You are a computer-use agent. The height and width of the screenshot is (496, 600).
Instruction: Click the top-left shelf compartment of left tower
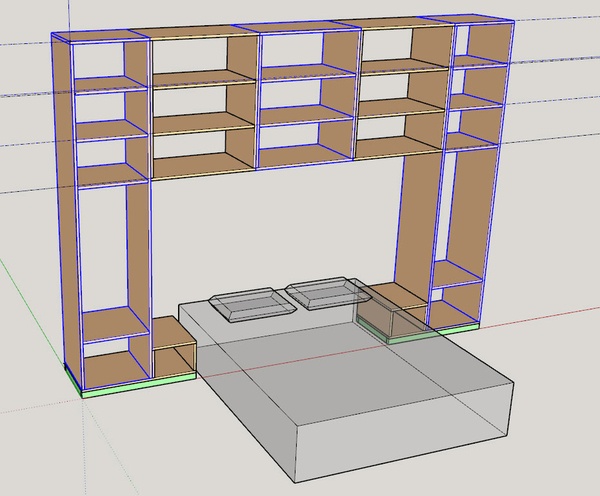98,58
